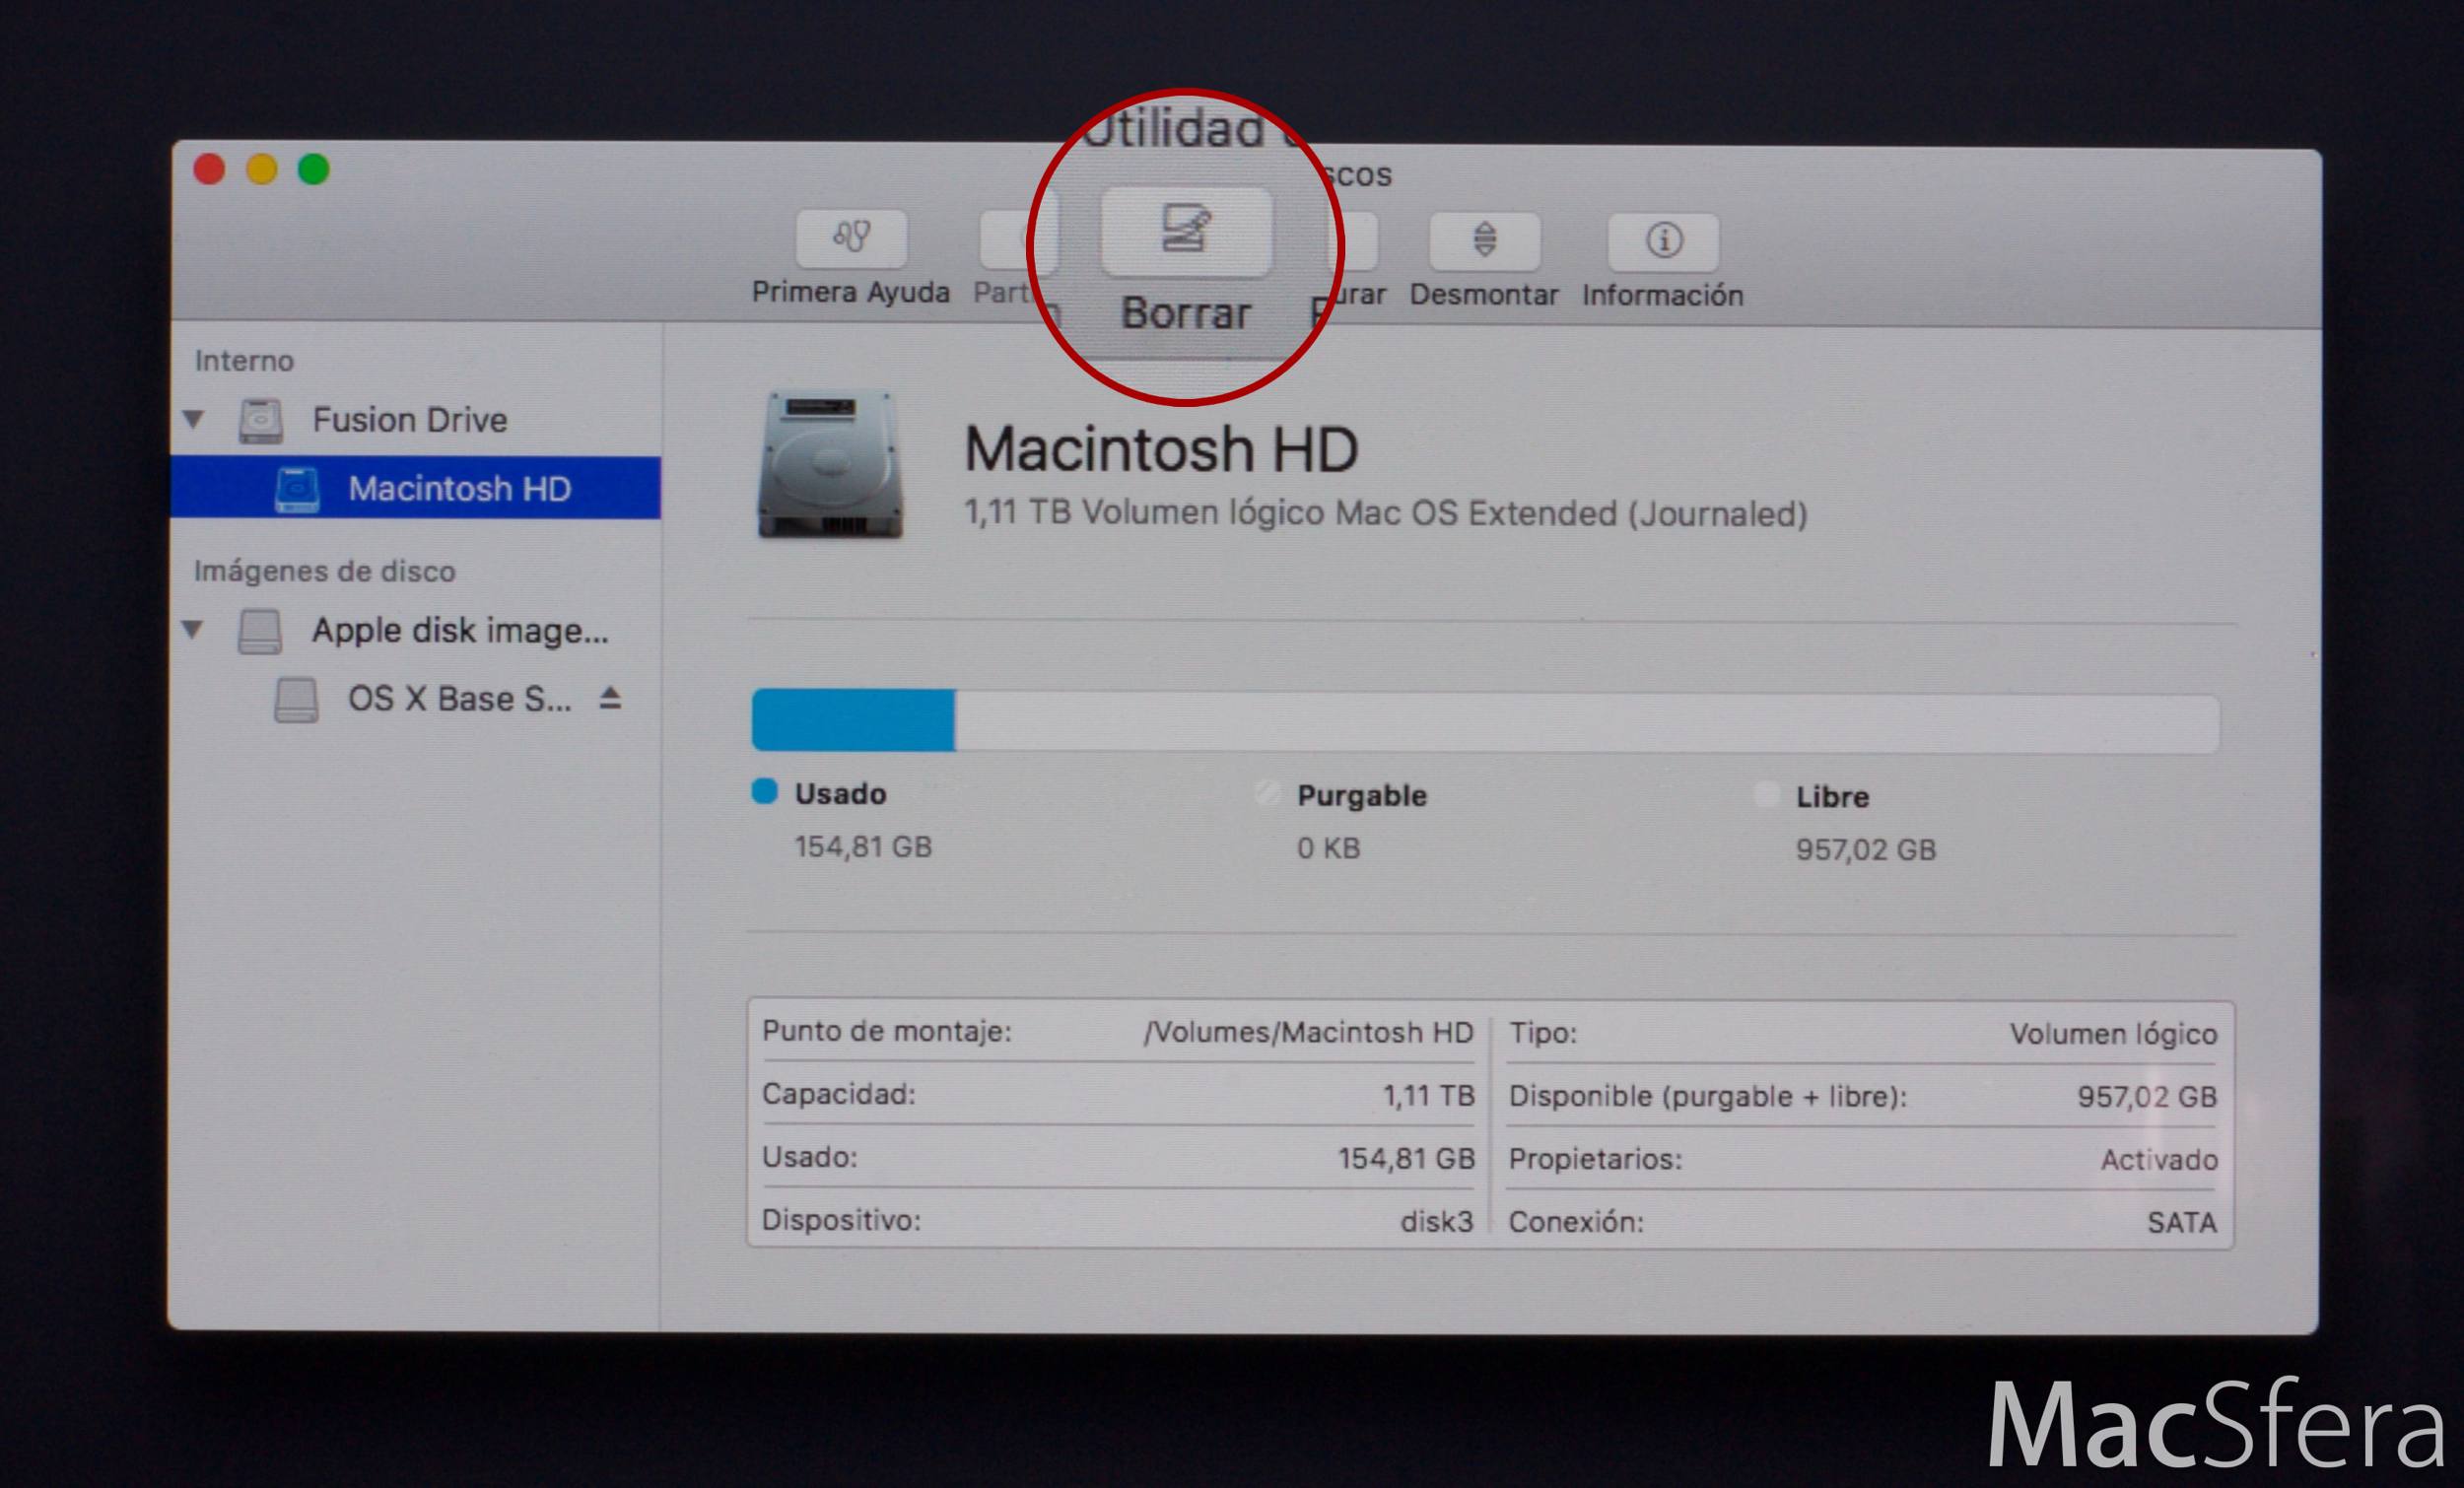Eject the OS X Base System volume
2464x1488 pixels.
610,698
